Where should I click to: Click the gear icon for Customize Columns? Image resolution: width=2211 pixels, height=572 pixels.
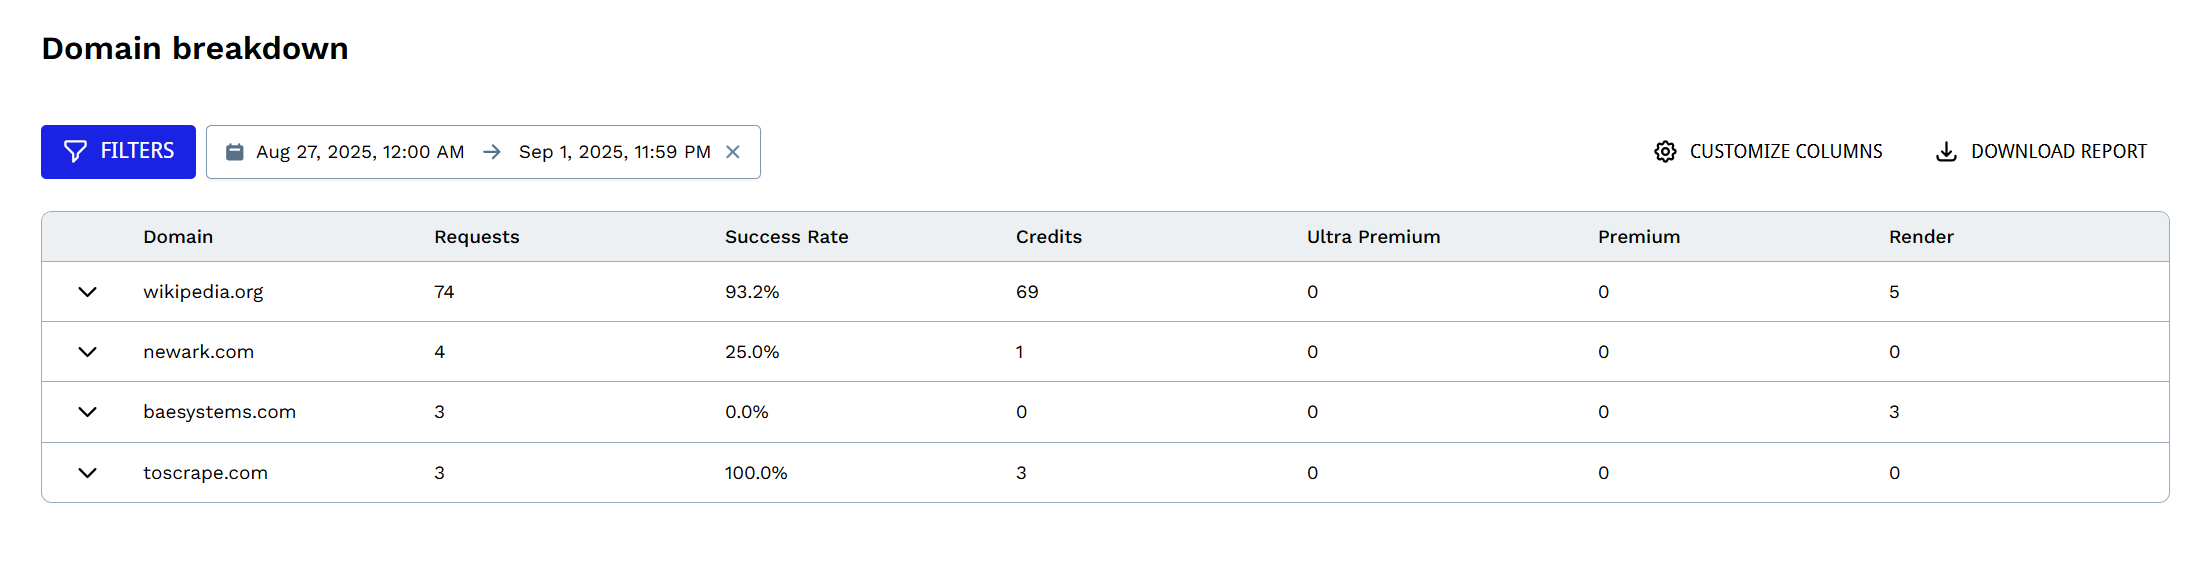click(1665, 152)
